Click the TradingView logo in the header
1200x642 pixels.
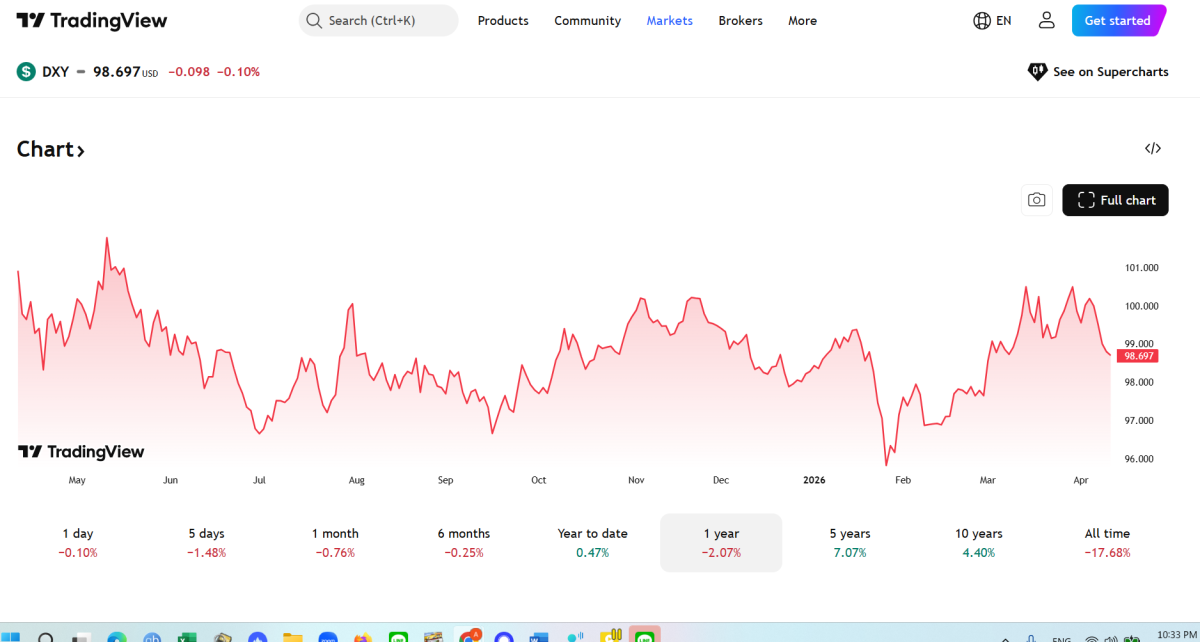tap(92, 21)
